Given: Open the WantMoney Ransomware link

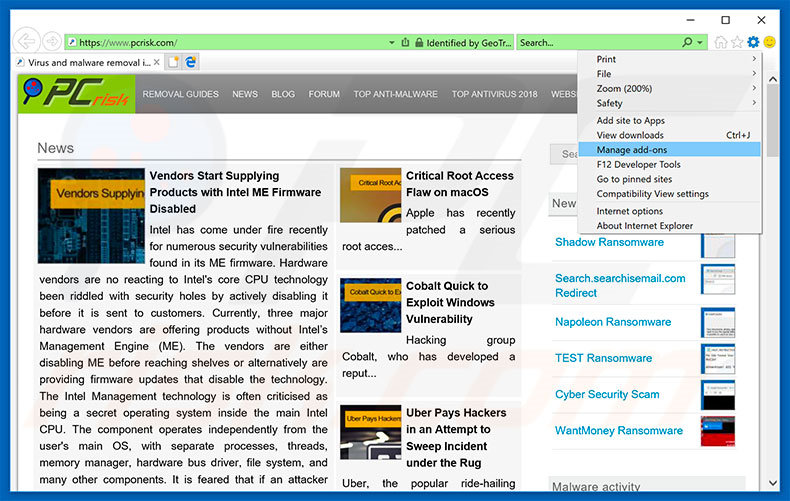Looking at the screenshot, I should (619, 430).
